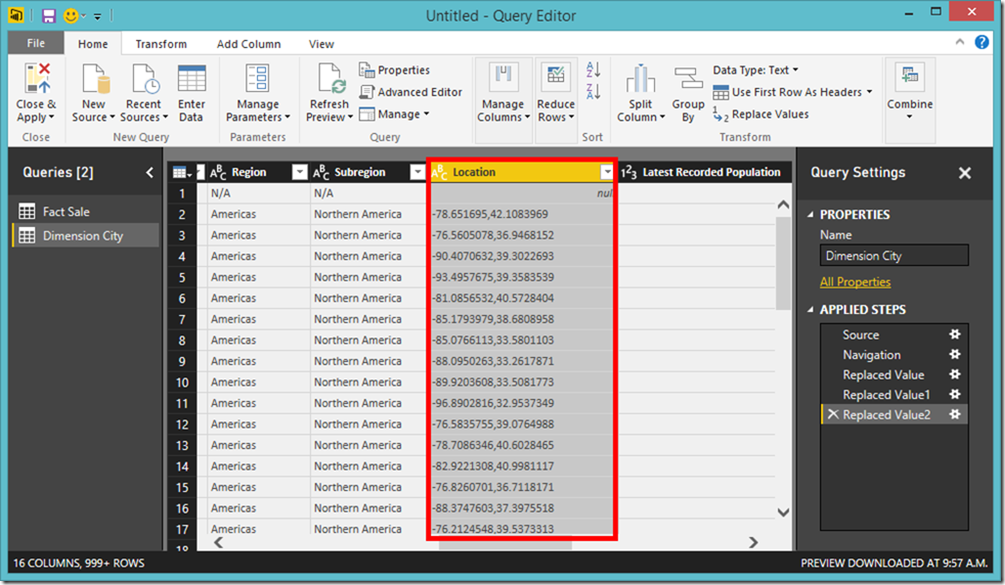
Task: Close the Query Settings pane
Action: (965, 173)
